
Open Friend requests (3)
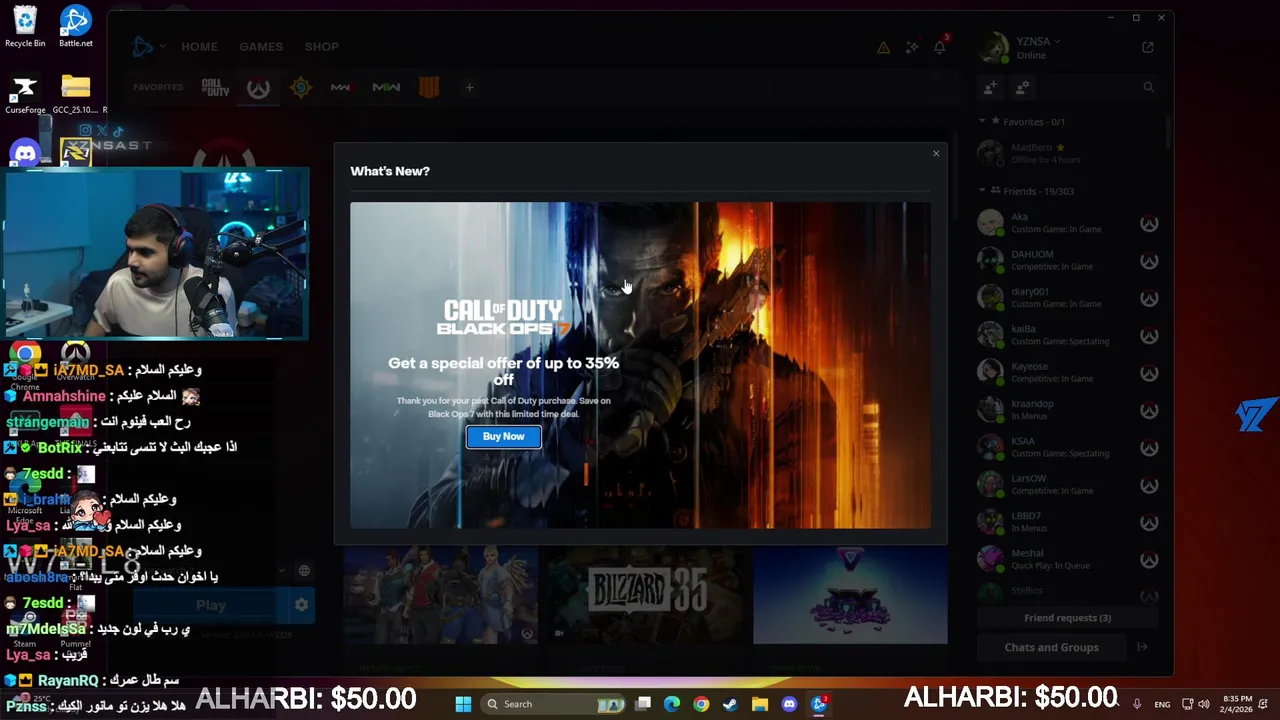(x=1067, y=618)
